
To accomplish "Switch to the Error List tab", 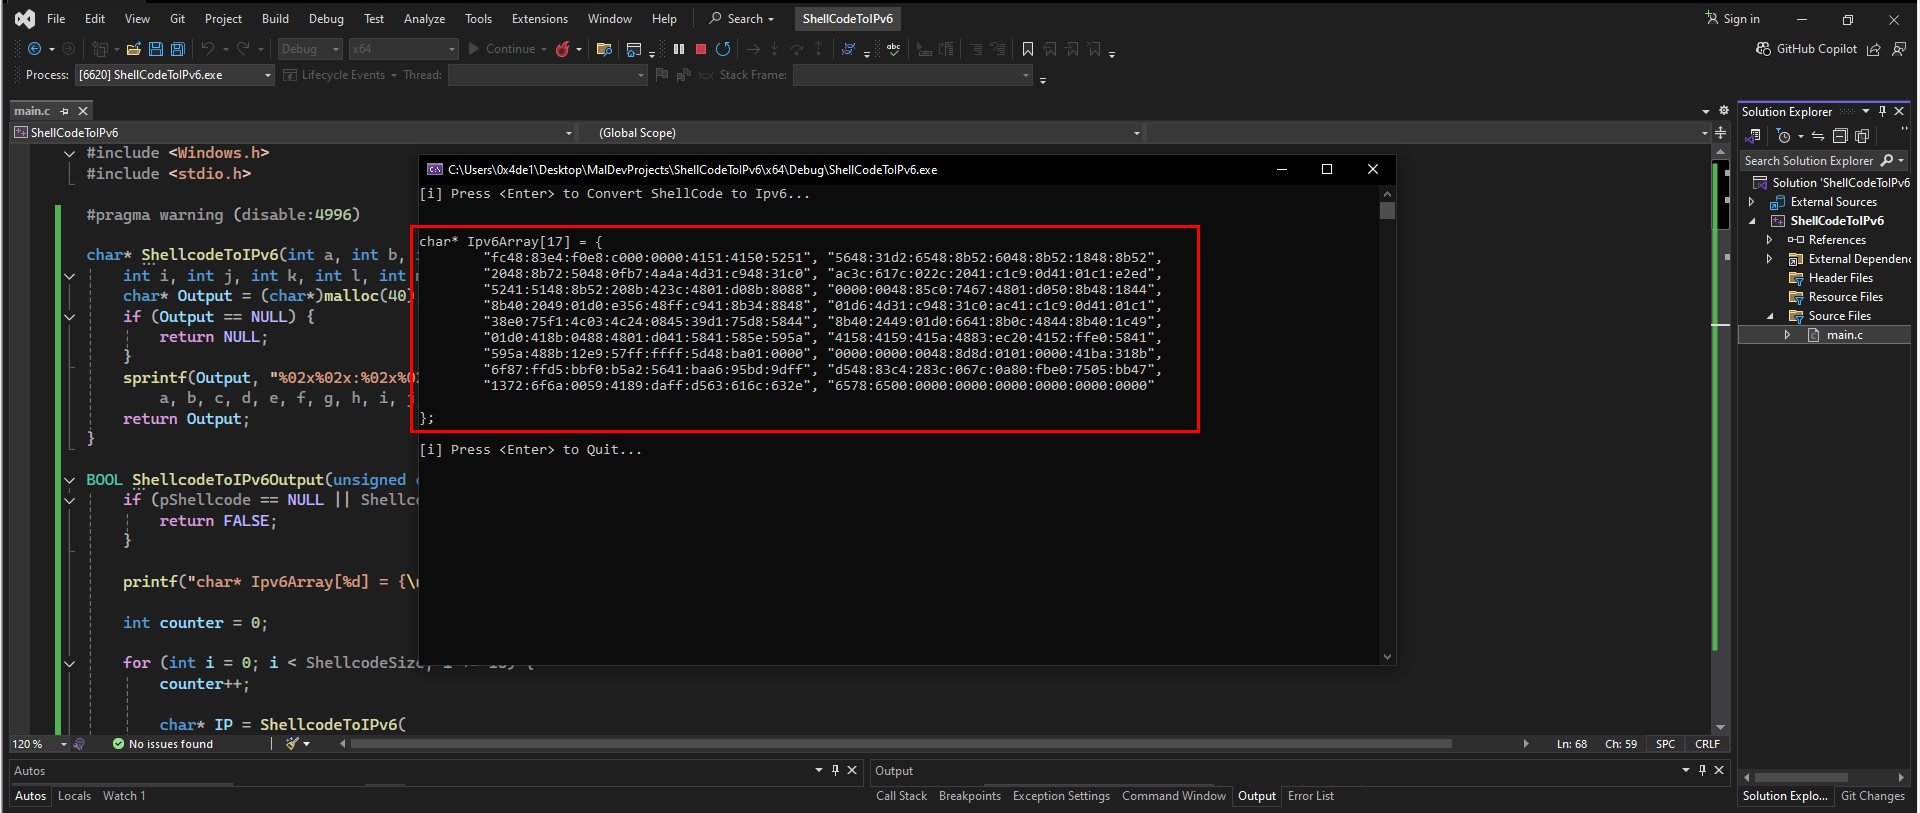I will (1310, 796).
